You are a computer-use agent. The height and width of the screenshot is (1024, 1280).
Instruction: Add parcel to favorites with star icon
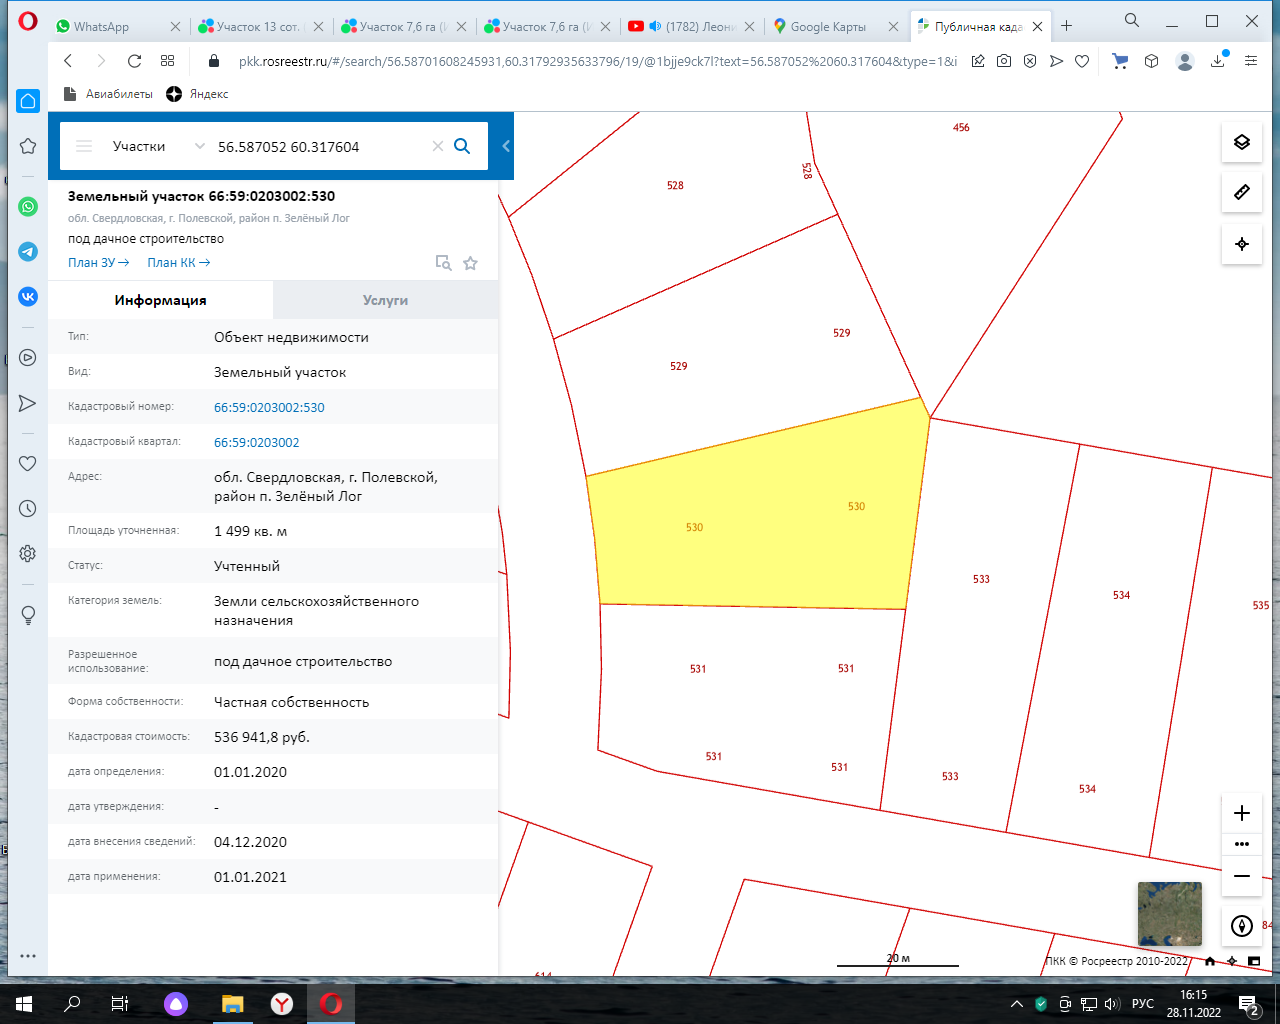[470, 263]
